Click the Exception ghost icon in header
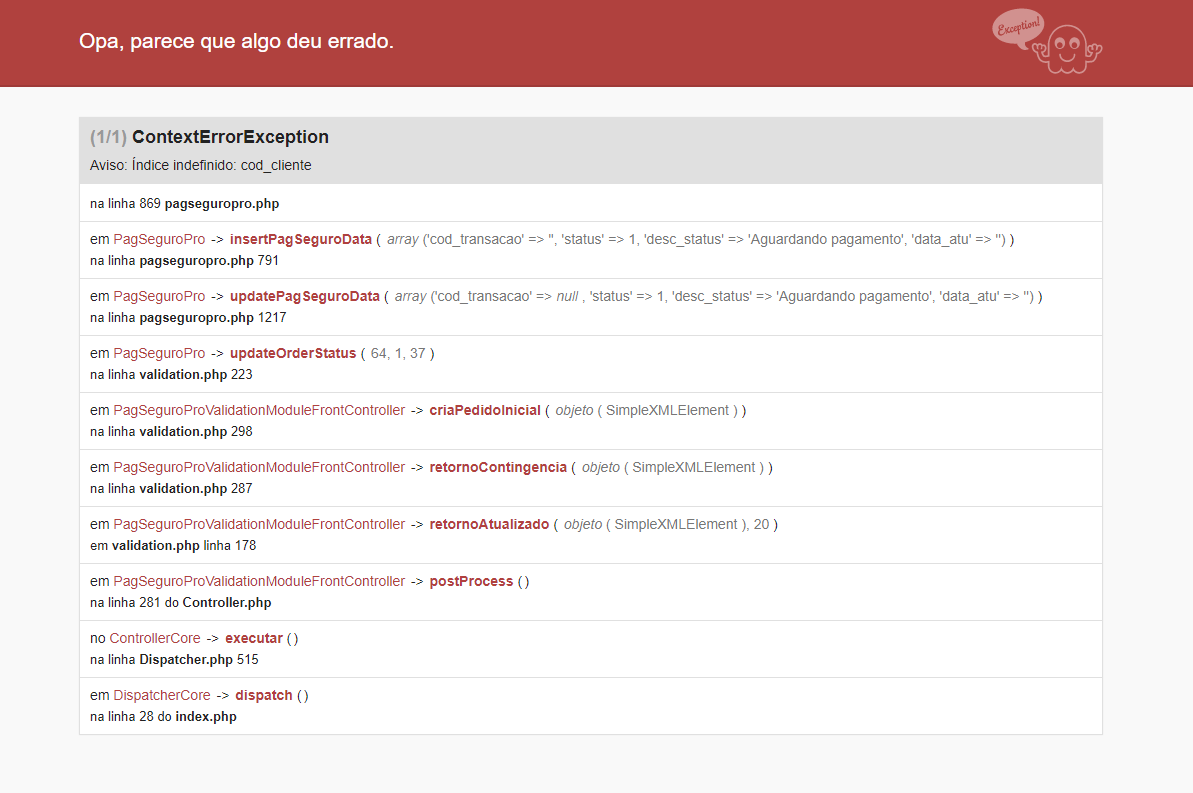This screenshot has height=793, width=1193. pyautogui.click(x=1047, y=41)
